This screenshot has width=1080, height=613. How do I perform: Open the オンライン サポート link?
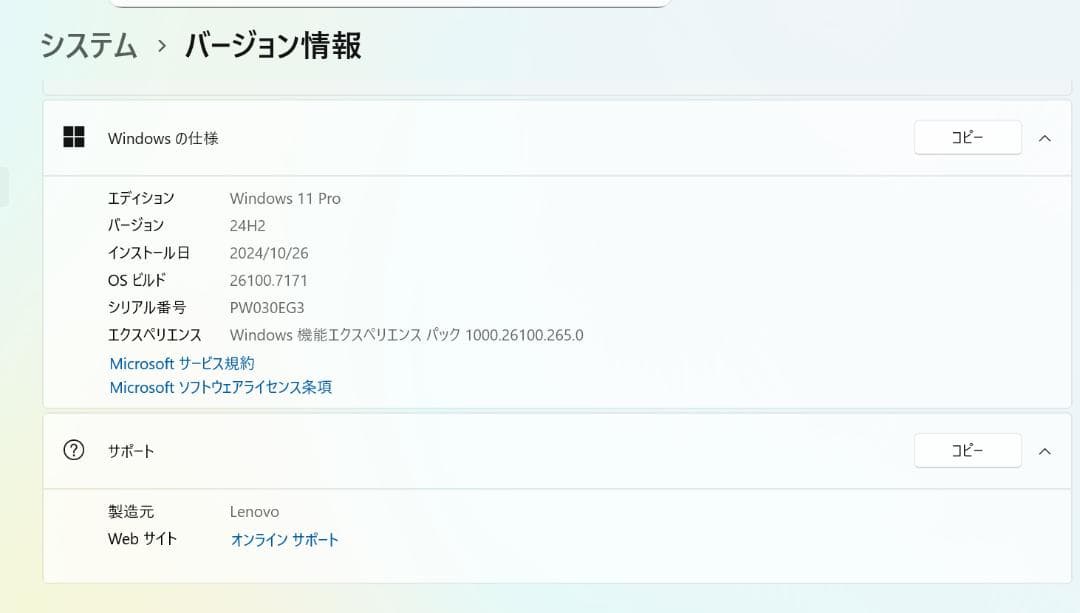coord(285,539)
